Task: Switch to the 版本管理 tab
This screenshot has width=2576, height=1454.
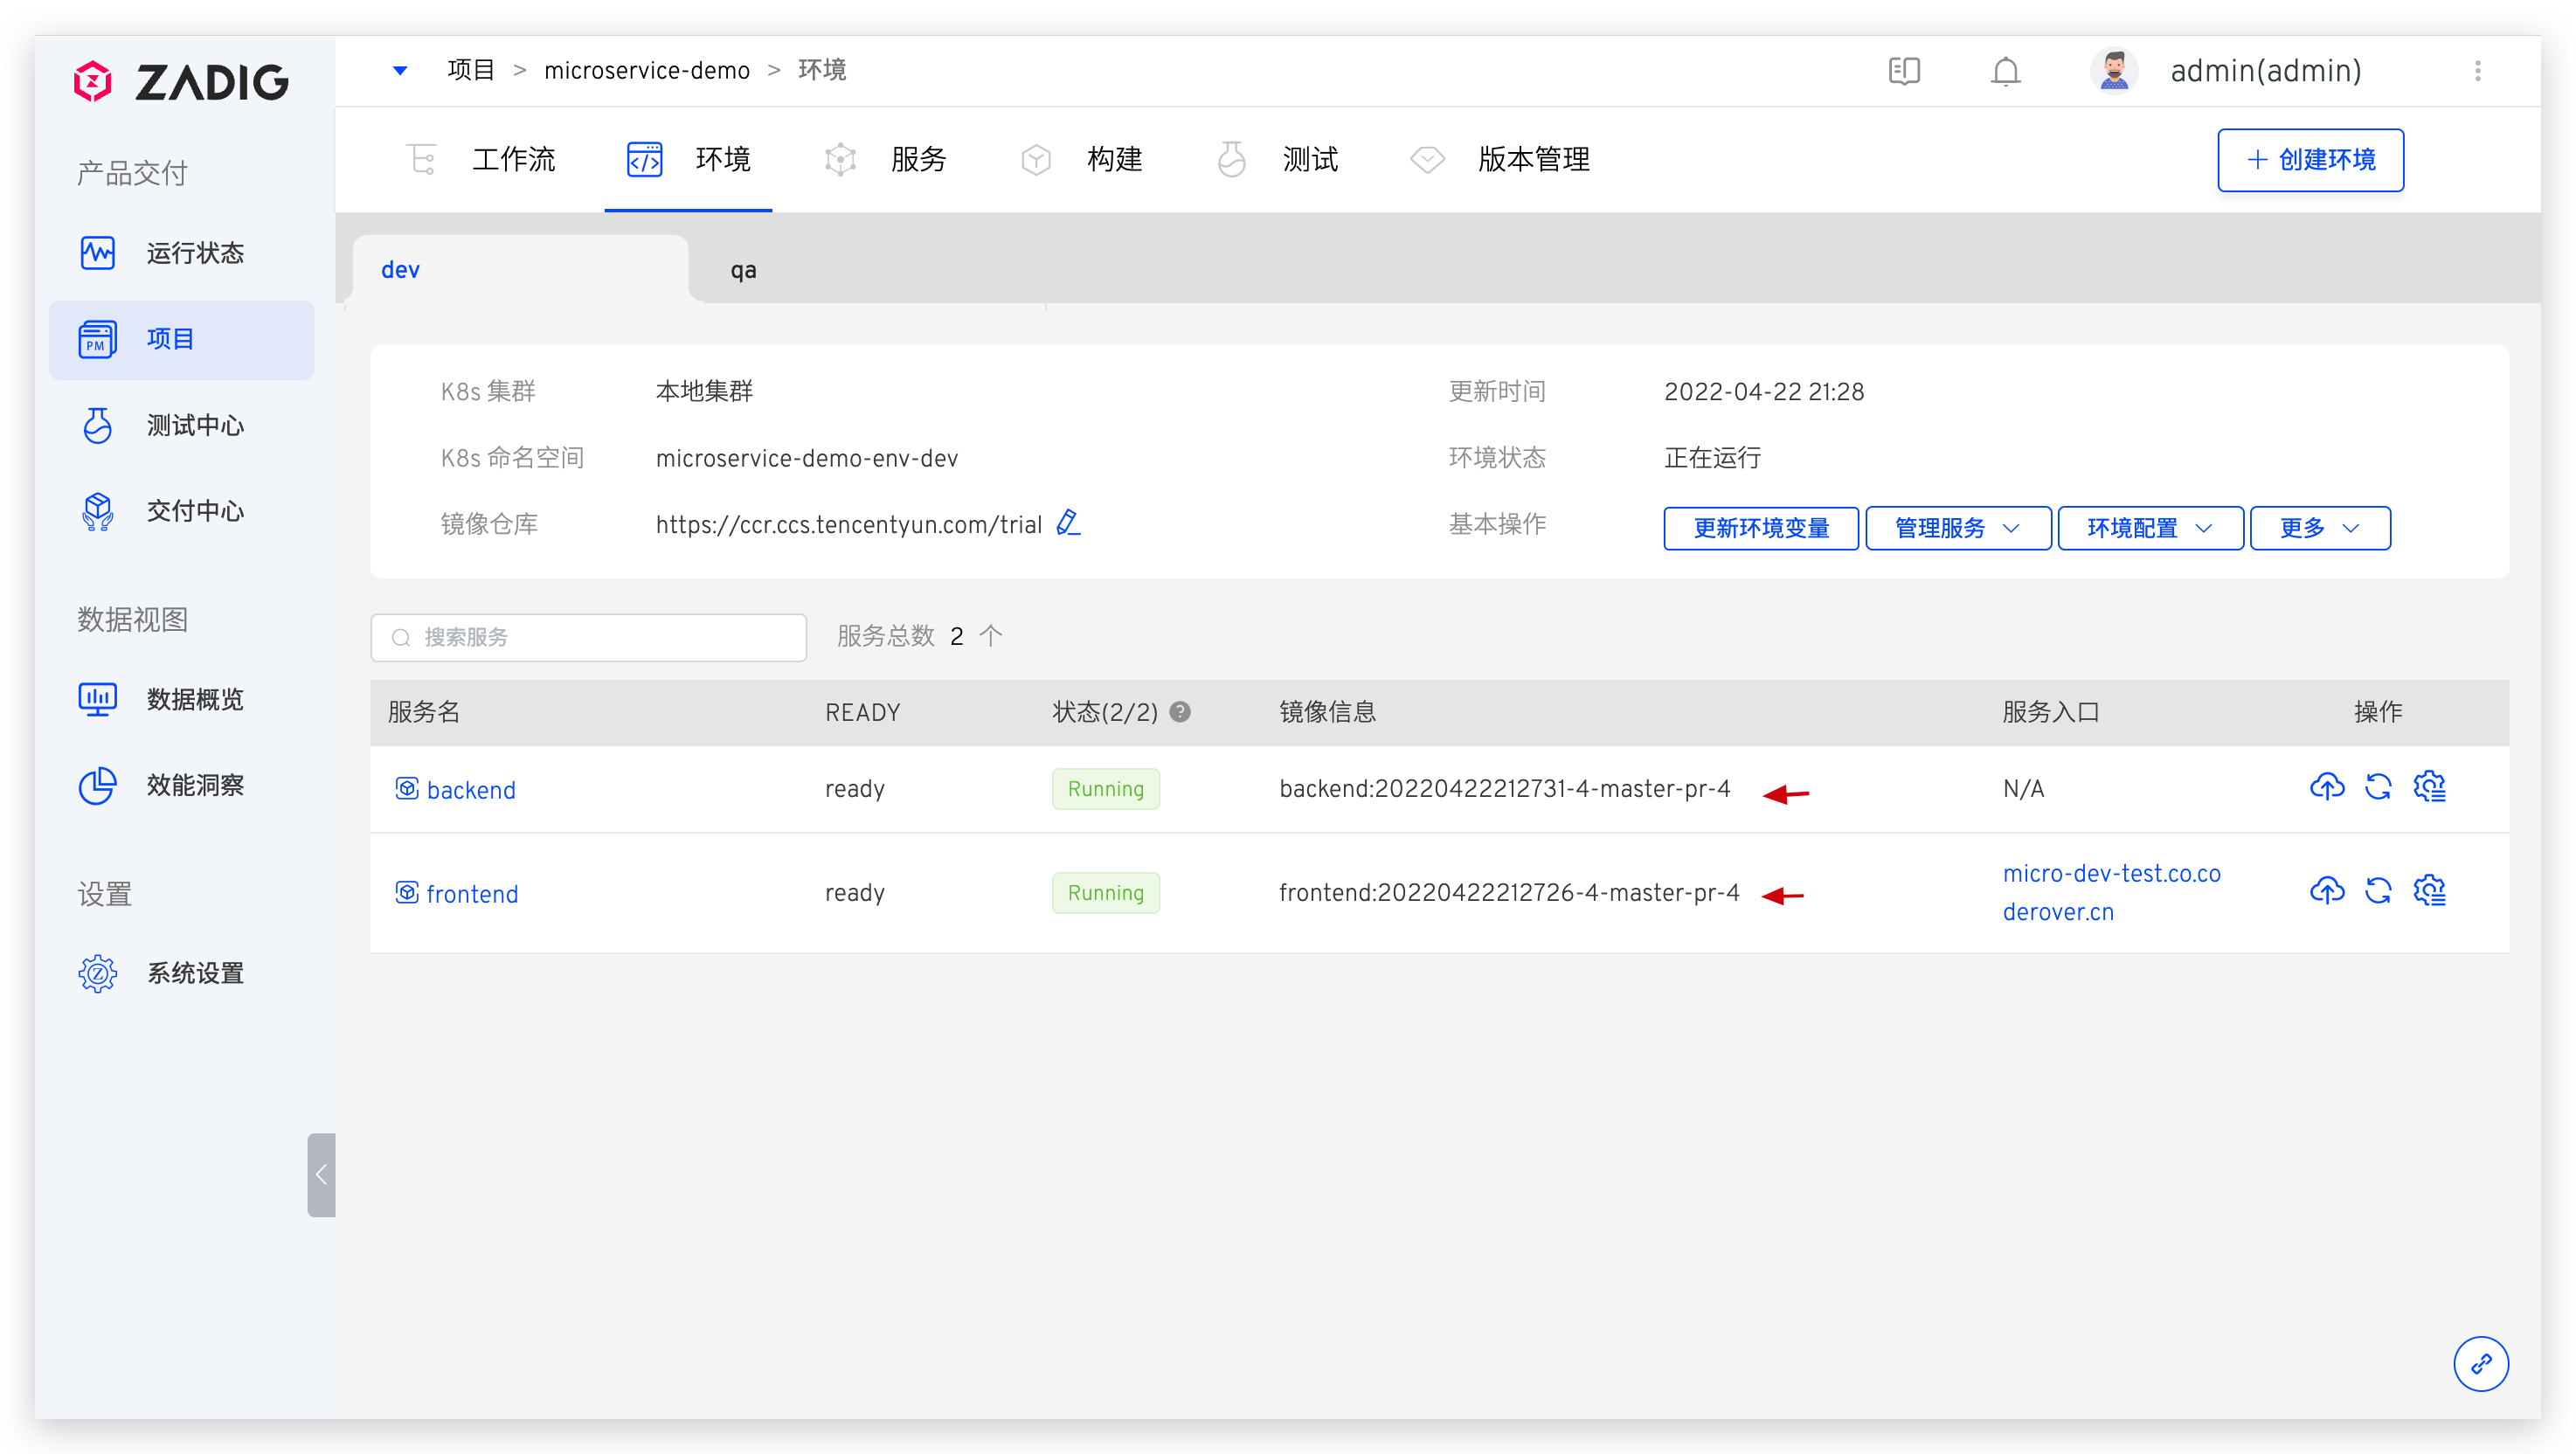Action: (1500, 159)
